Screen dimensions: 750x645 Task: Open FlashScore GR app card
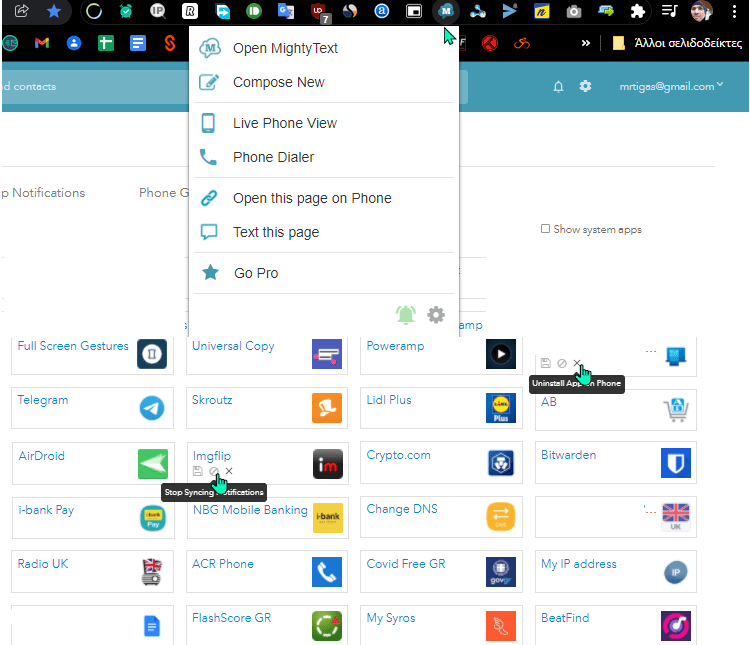(x=267, y=625)
